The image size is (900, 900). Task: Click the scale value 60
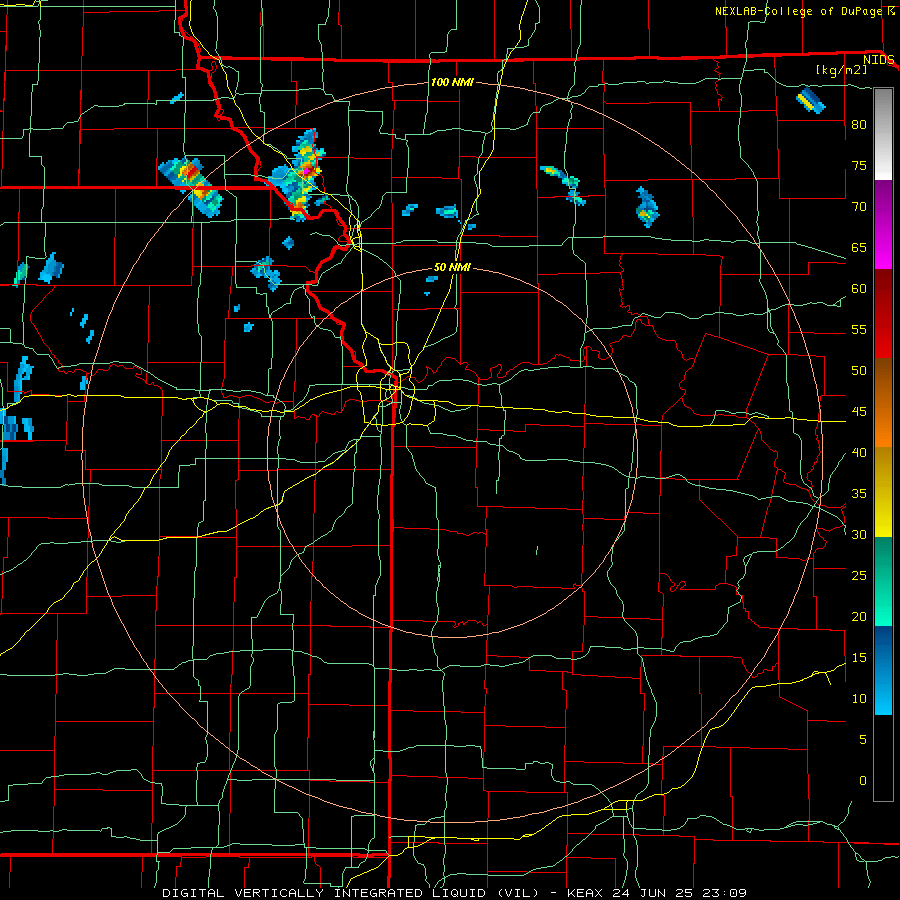pos(859,288)
